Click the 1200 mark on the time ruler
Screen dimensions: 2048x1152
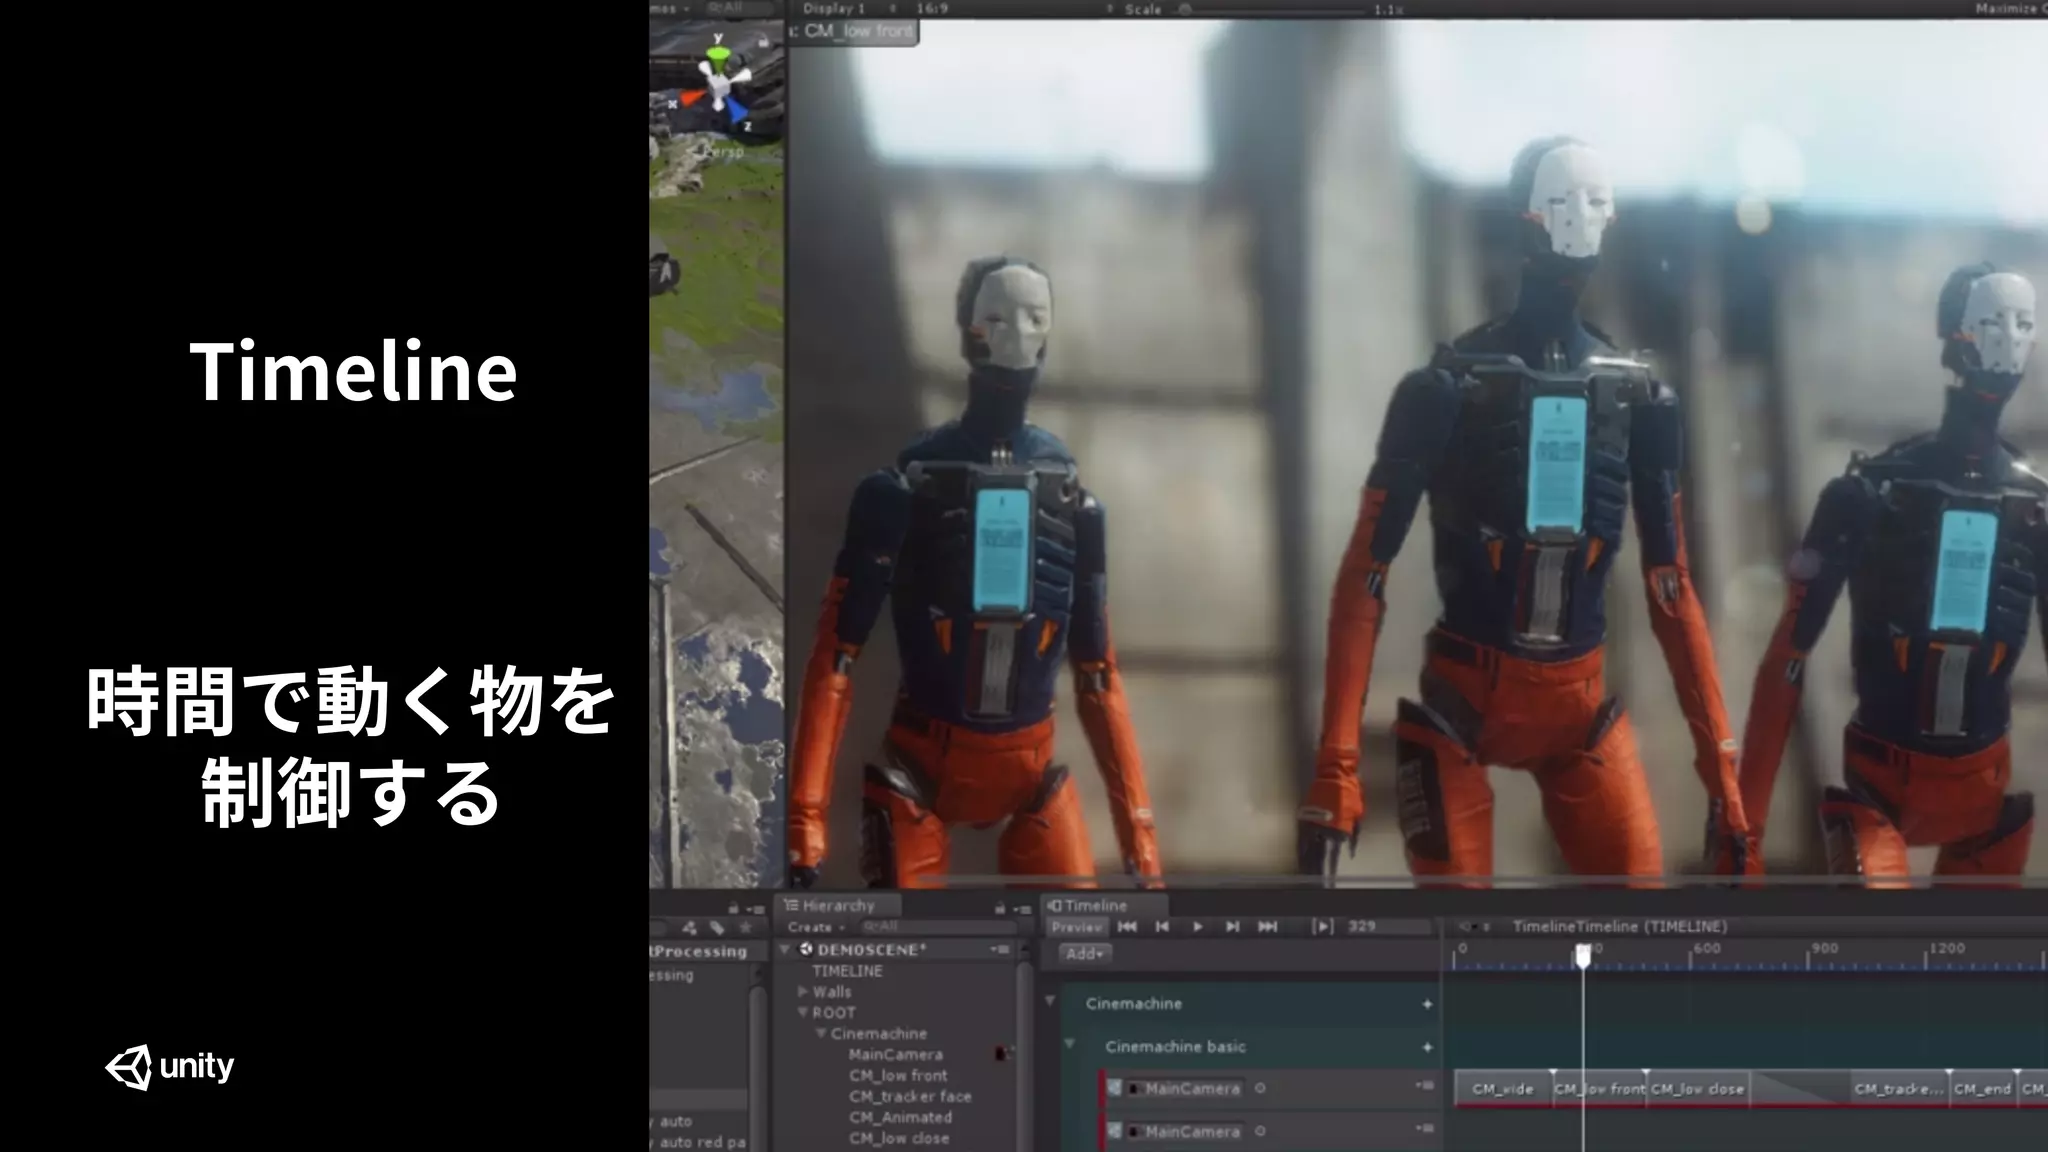point(1947,948)
